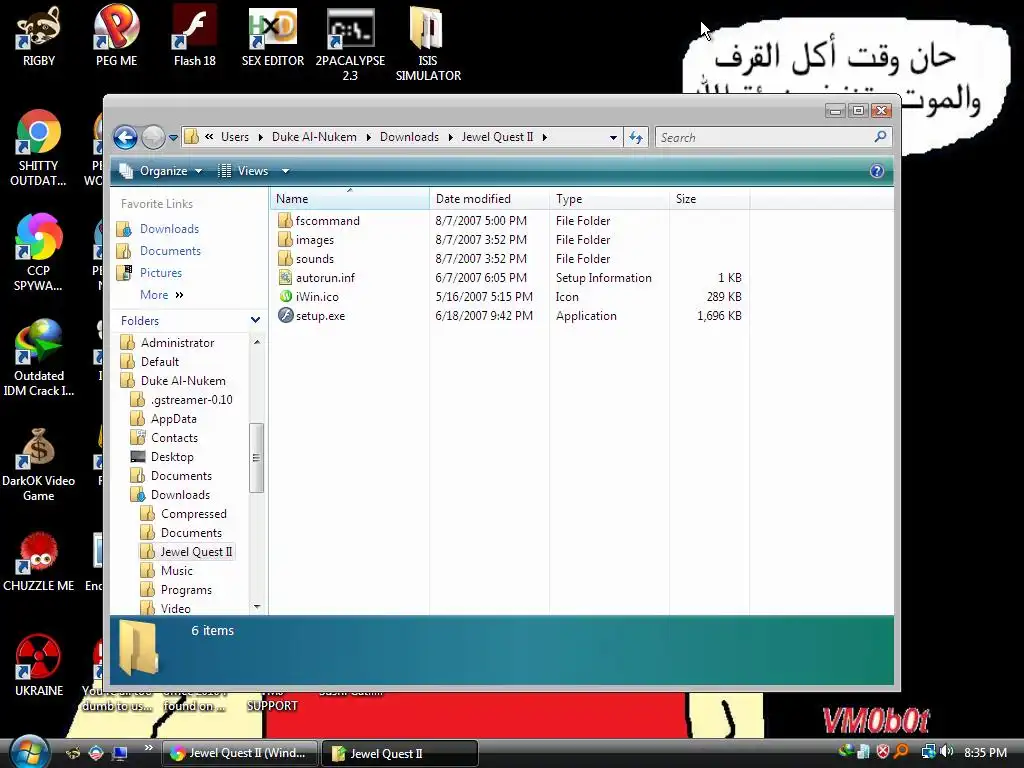The image size is (1024, 768).
Task: Select the fscommand folder icon
Action: coord(285,220)
